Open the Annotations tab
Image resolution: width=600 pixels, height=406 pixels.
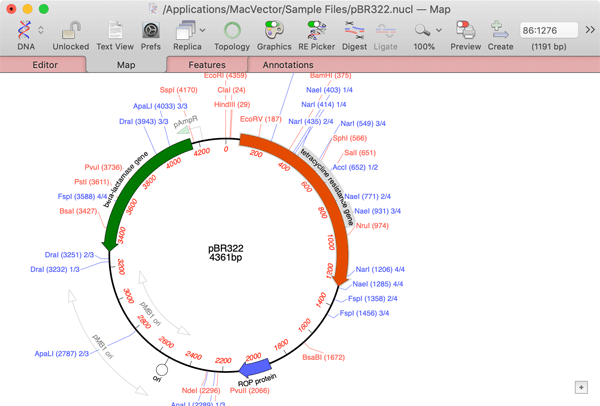pyautogui.click(x=288, y=65)
